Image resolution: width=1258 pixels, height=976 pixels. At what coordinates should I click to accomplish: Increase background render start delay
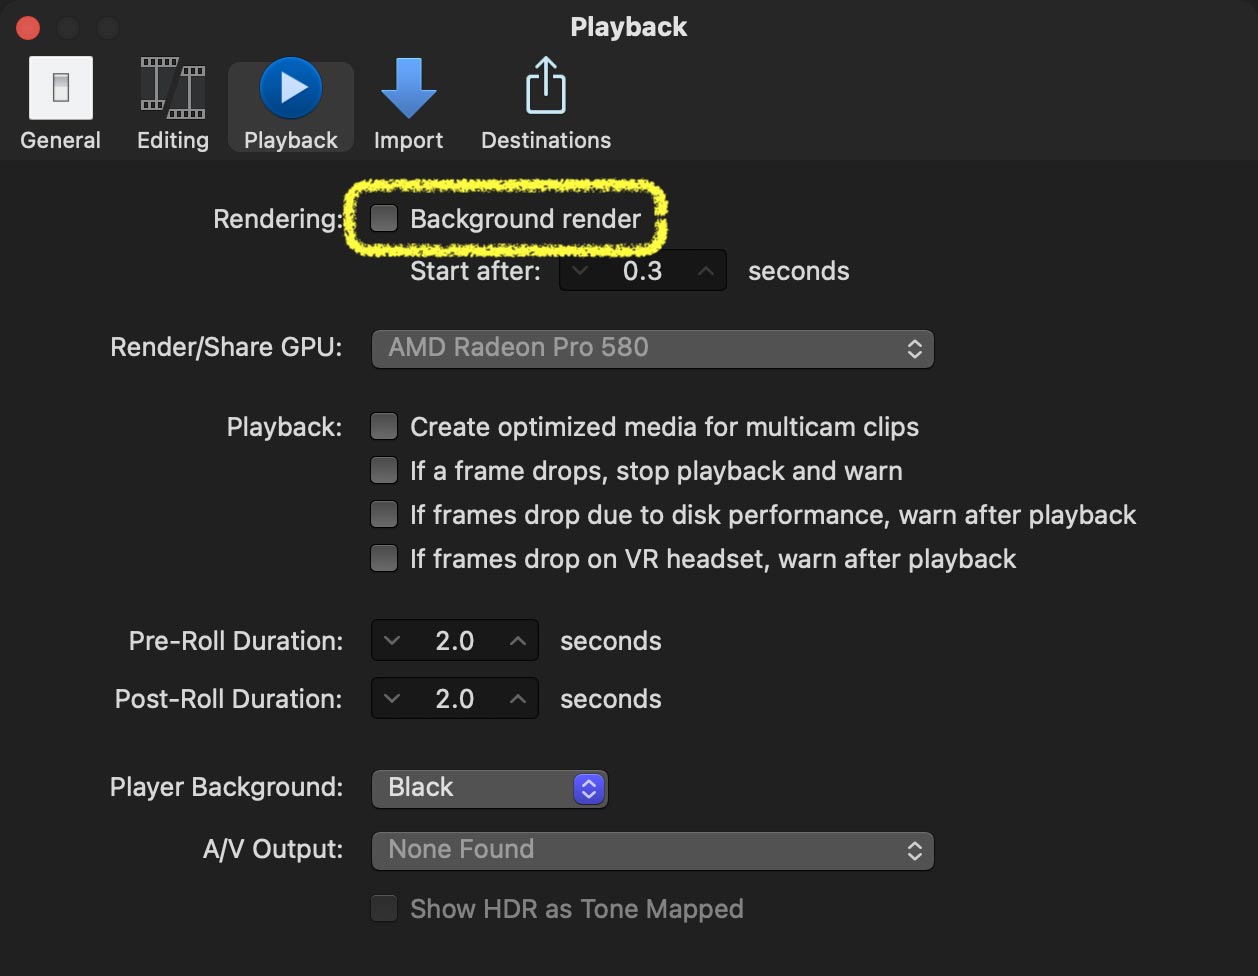(705, 271)
